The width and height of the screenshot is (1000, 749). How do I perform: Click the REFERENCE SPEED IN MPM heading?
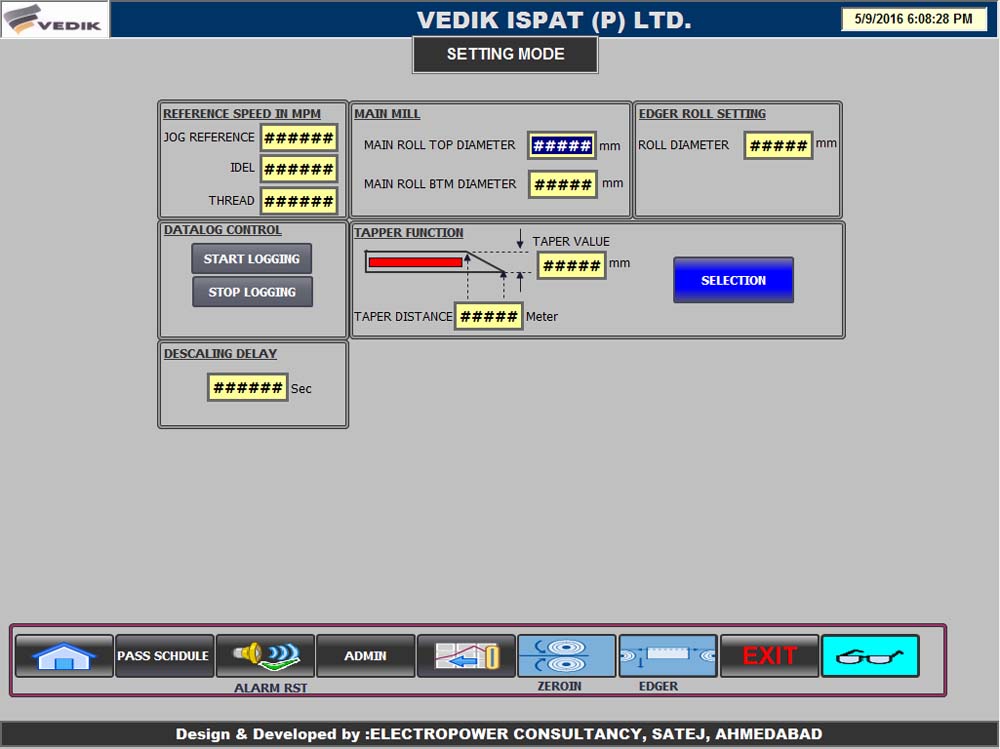pyautogui.click(x=242, y=114)
